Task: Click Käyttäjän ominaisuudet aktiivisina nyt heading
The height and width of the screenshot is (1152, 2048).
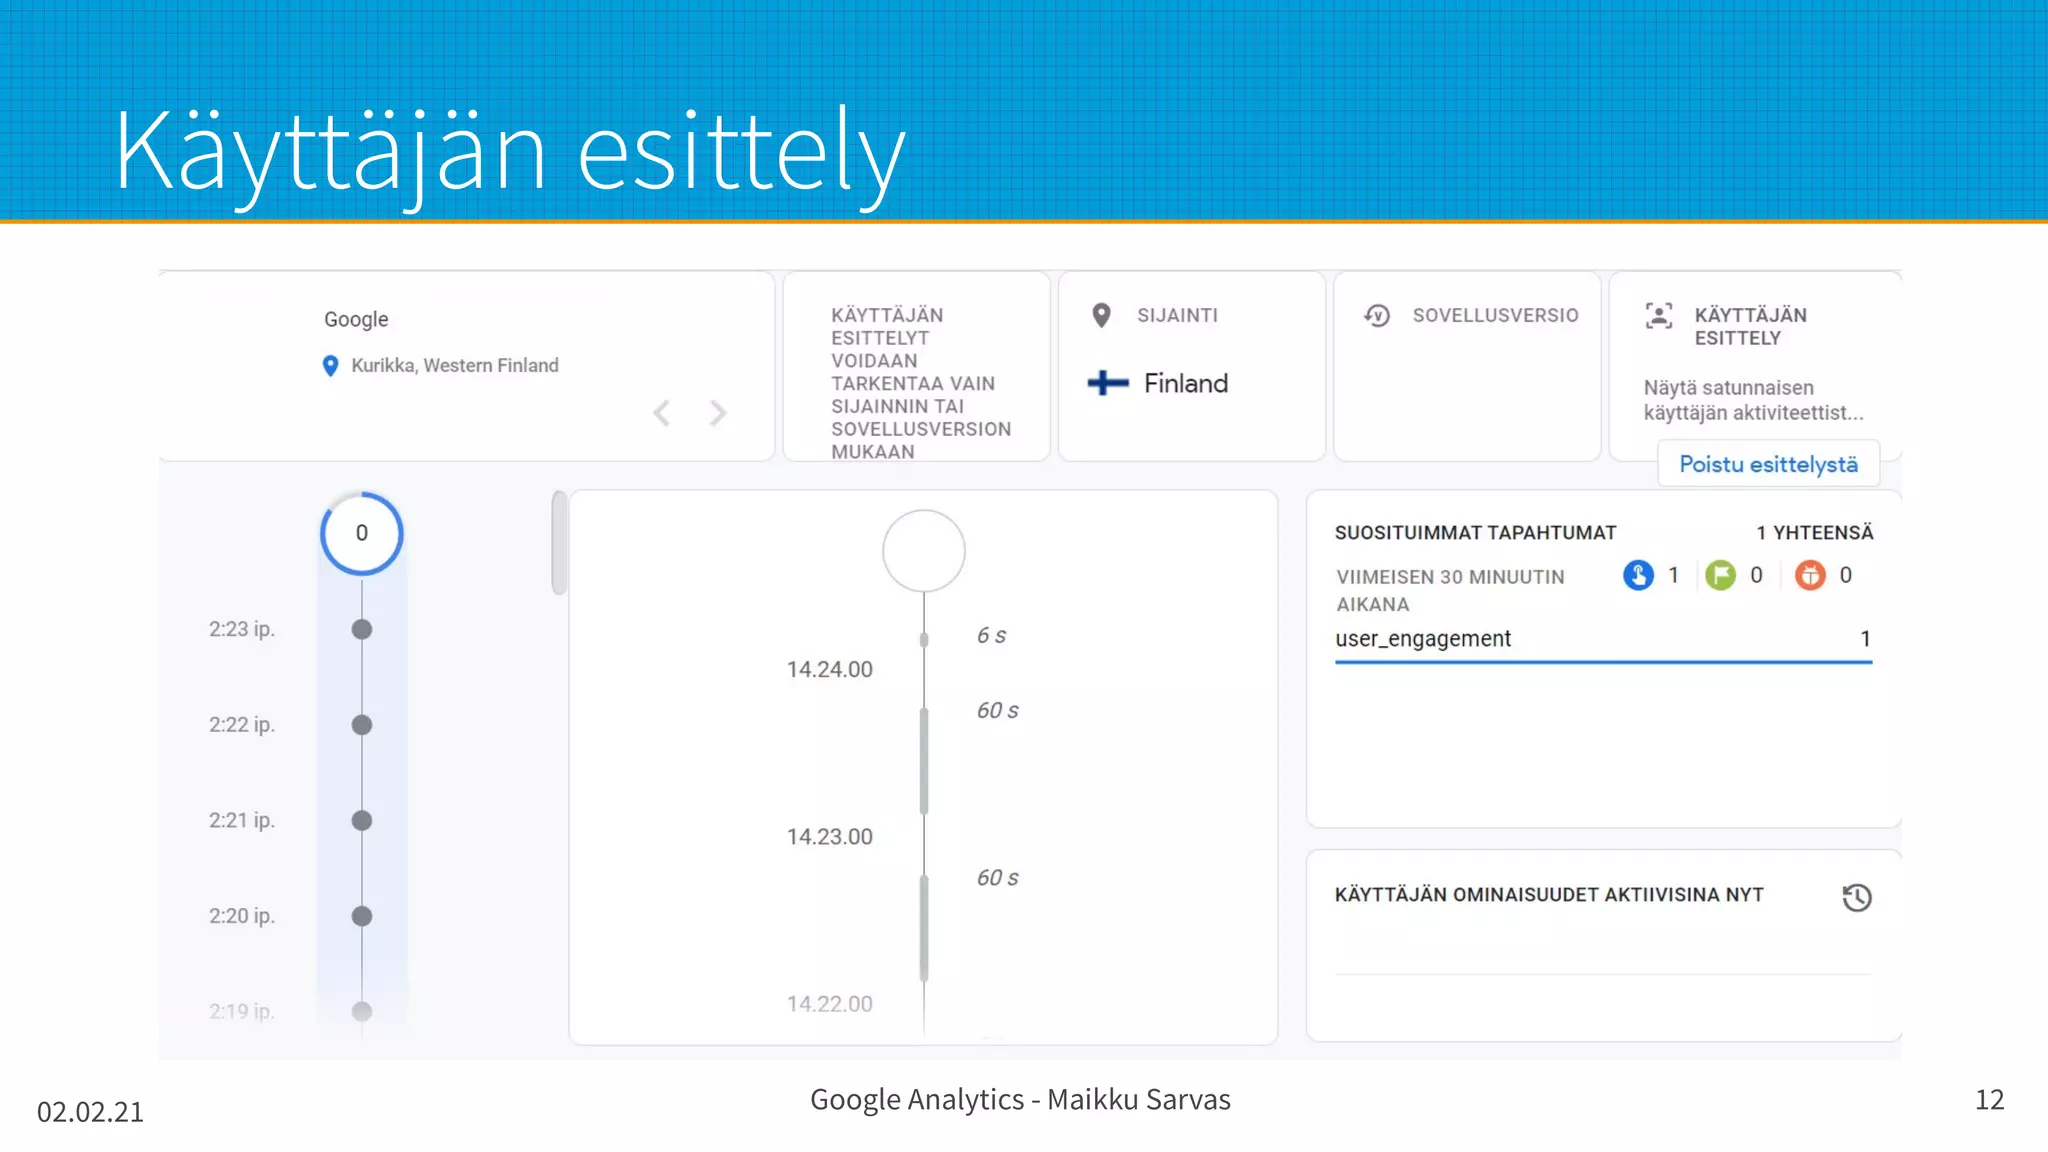Action: click(1549, 895)
